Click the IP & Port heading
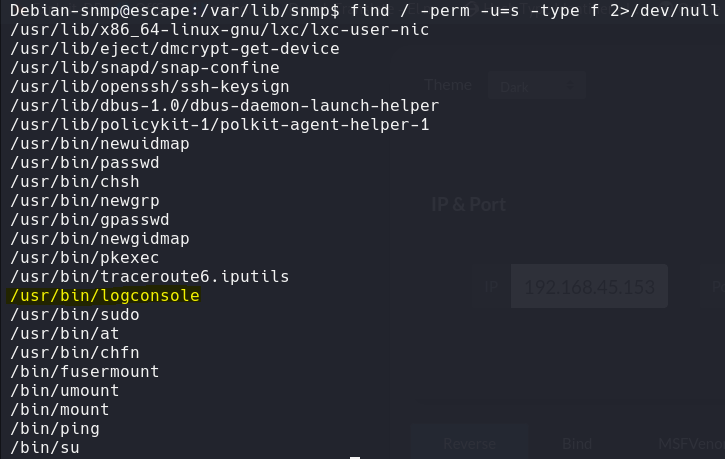 (468, 204)
